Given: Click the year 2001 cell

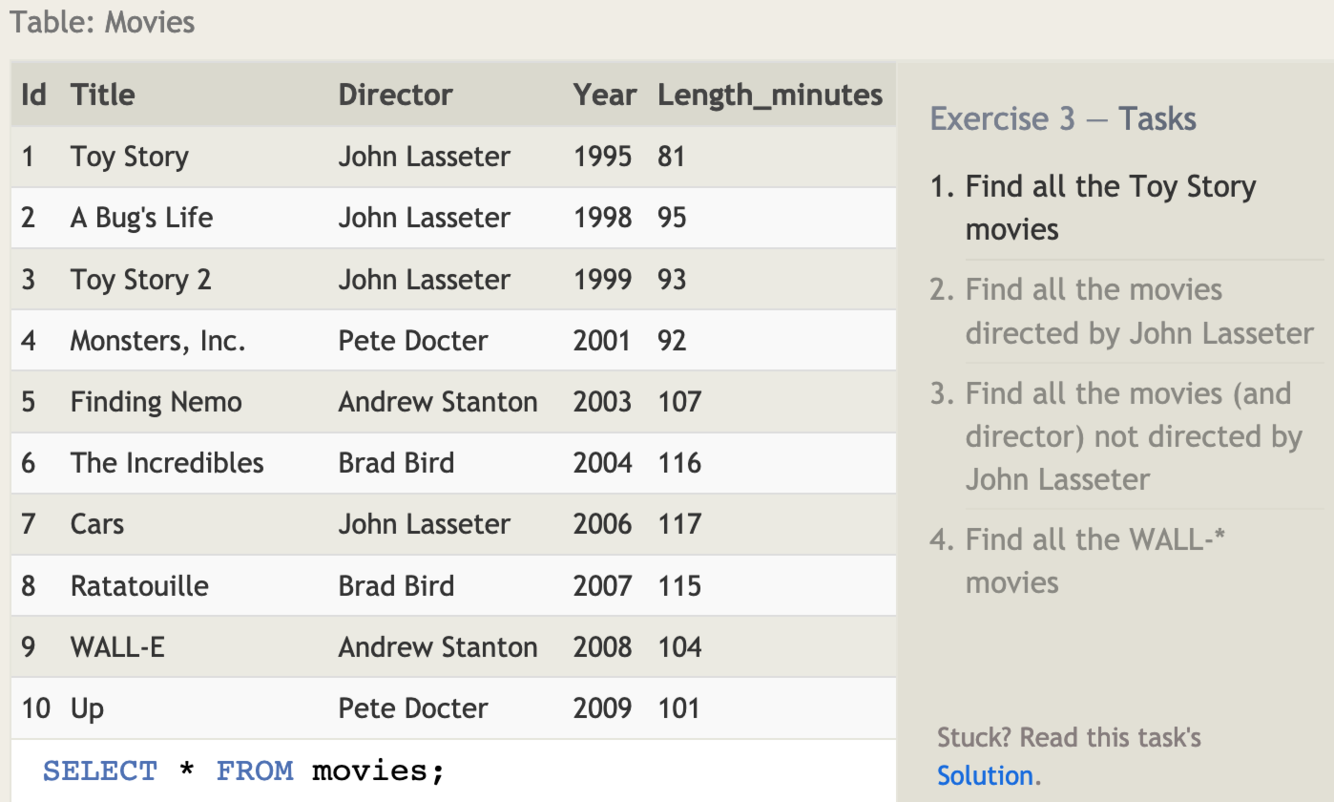Looking at the screenshot, I should (602, 341).
